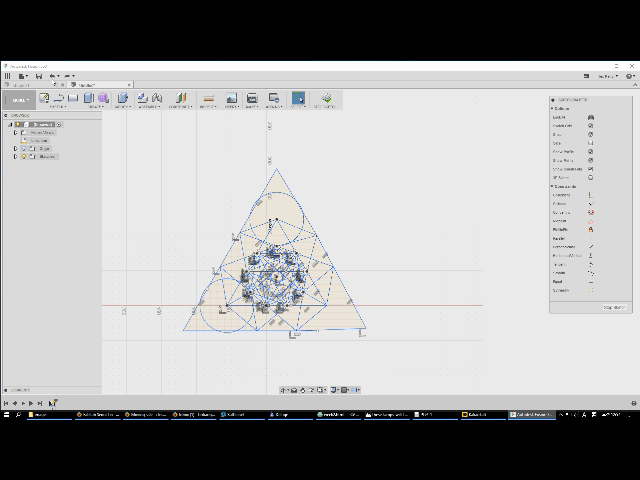Click Stop Sketch in the toolbar
The width and height of the screenshot is (640, 480).
326,98
